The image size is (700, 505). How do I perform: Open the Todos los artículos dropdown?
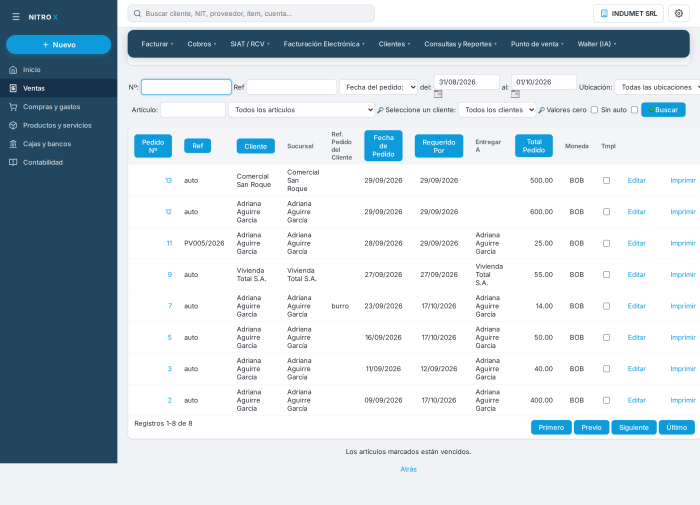point(301,110)
